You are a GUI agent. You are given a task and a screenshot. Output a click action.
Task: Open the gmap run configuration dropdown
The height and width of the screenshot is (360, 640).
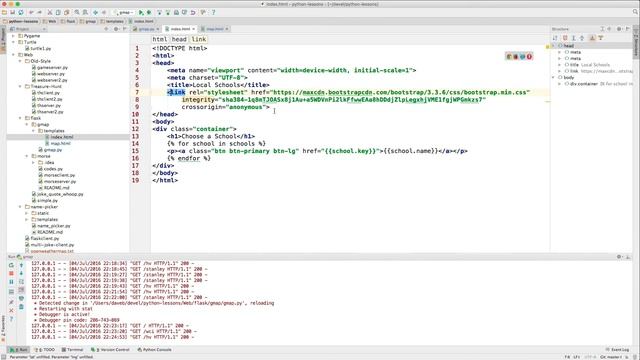(124, 13)
